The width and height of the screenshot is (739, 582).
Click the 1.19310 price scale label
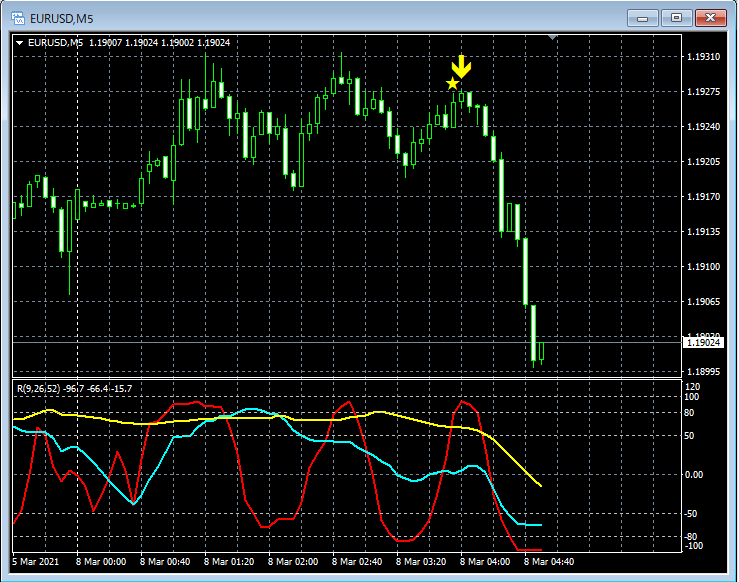(x=704, y=57)
